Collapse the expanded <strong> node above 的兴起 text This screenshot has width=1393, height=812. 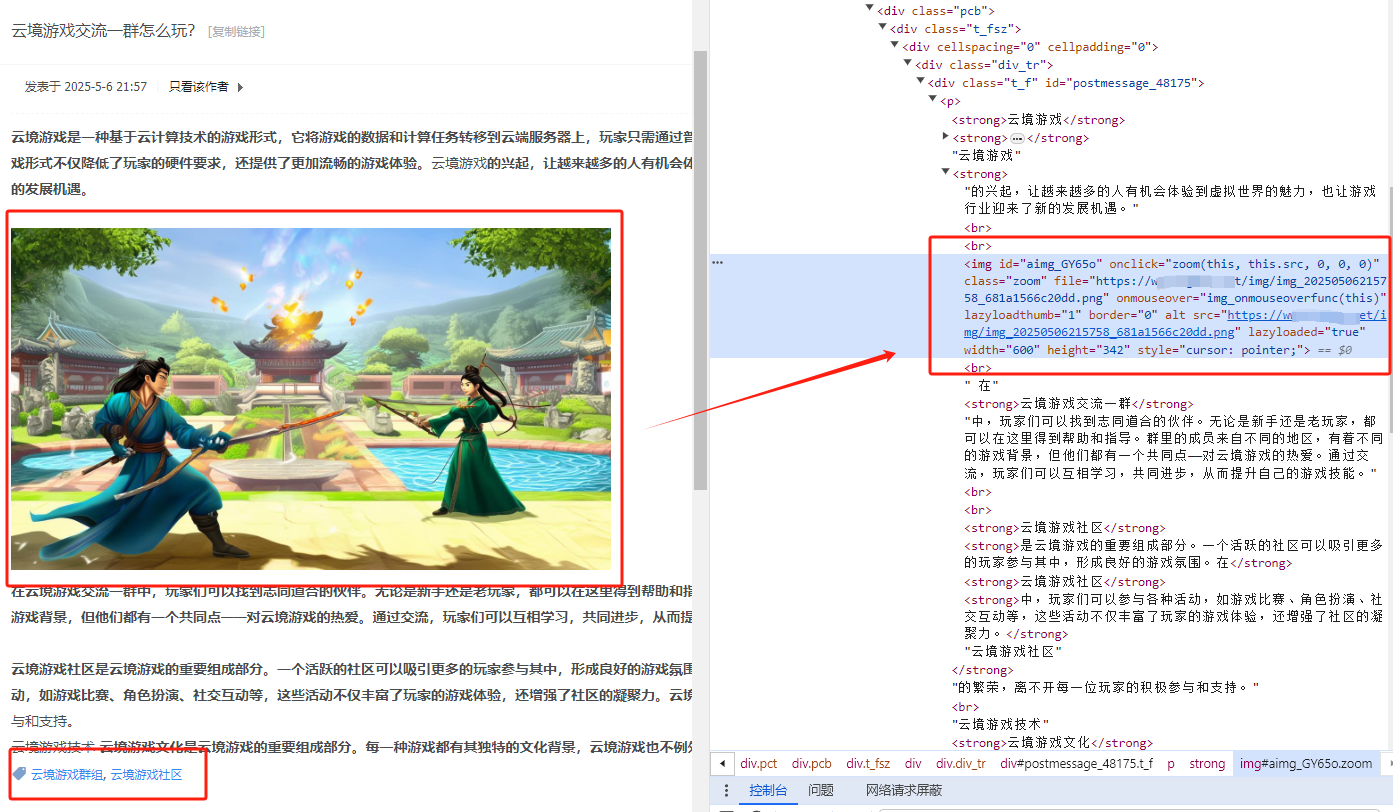pyautogui.click(x=946, y=173)
